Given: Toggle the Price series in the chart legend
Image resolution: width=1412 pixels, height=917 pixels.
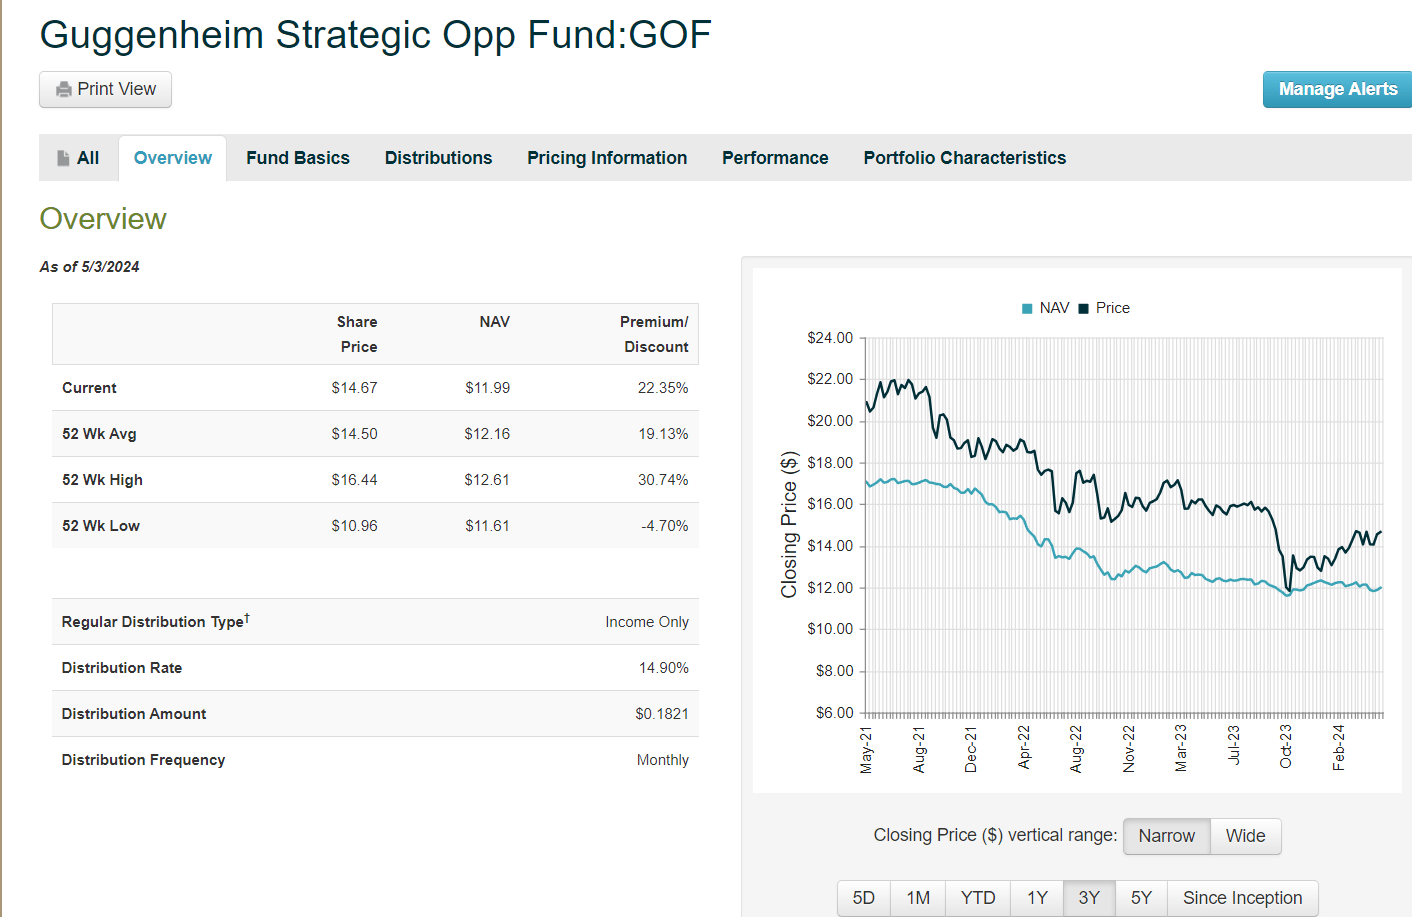Looking at the screenshot, I should (1110, 307).
